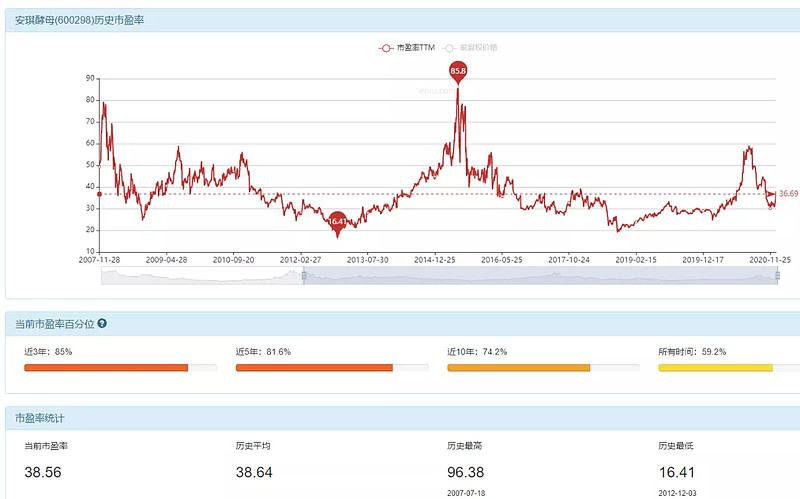Click the x-axis label 2017-10-24

[x=569, y=260]
